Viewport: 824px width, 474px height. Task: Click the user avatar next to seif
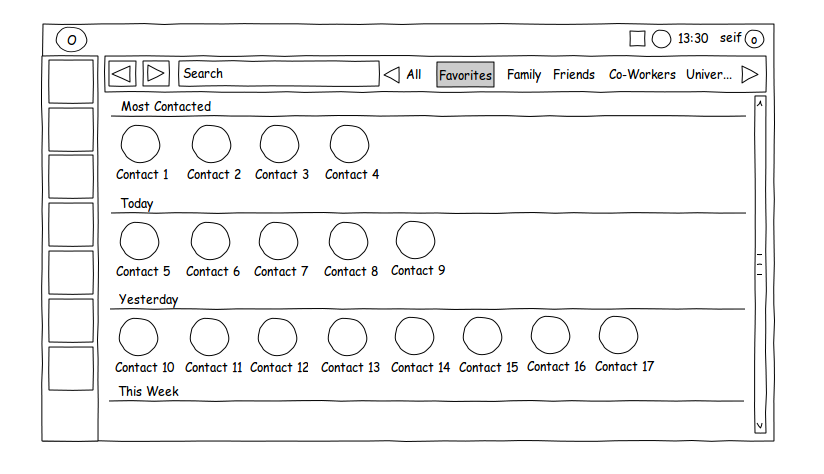click(754, 40)
